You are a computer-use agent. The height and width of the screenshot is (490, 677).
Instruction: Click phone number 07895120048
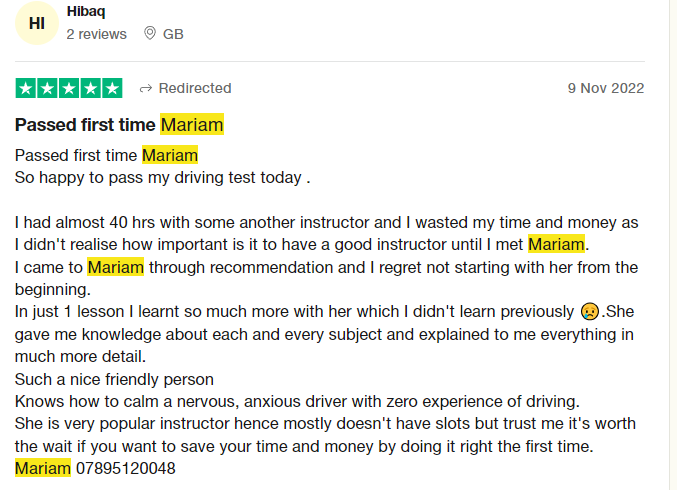126,468
